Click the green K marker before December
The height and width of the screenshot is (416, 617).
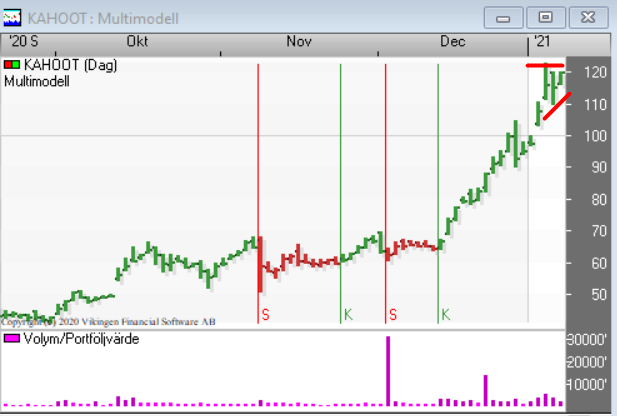click(445, 314)
